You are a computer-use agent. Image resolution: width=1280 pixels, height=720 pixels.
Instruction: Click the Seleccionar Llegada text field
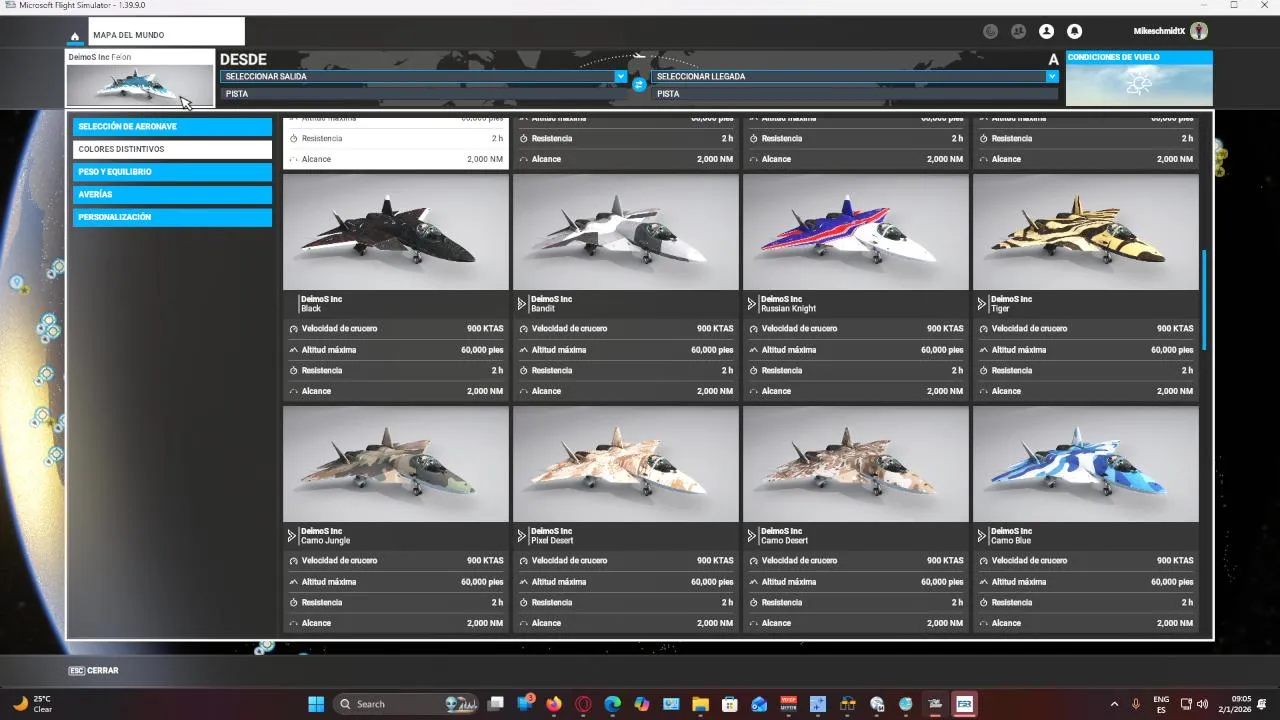tap(849, 76)
